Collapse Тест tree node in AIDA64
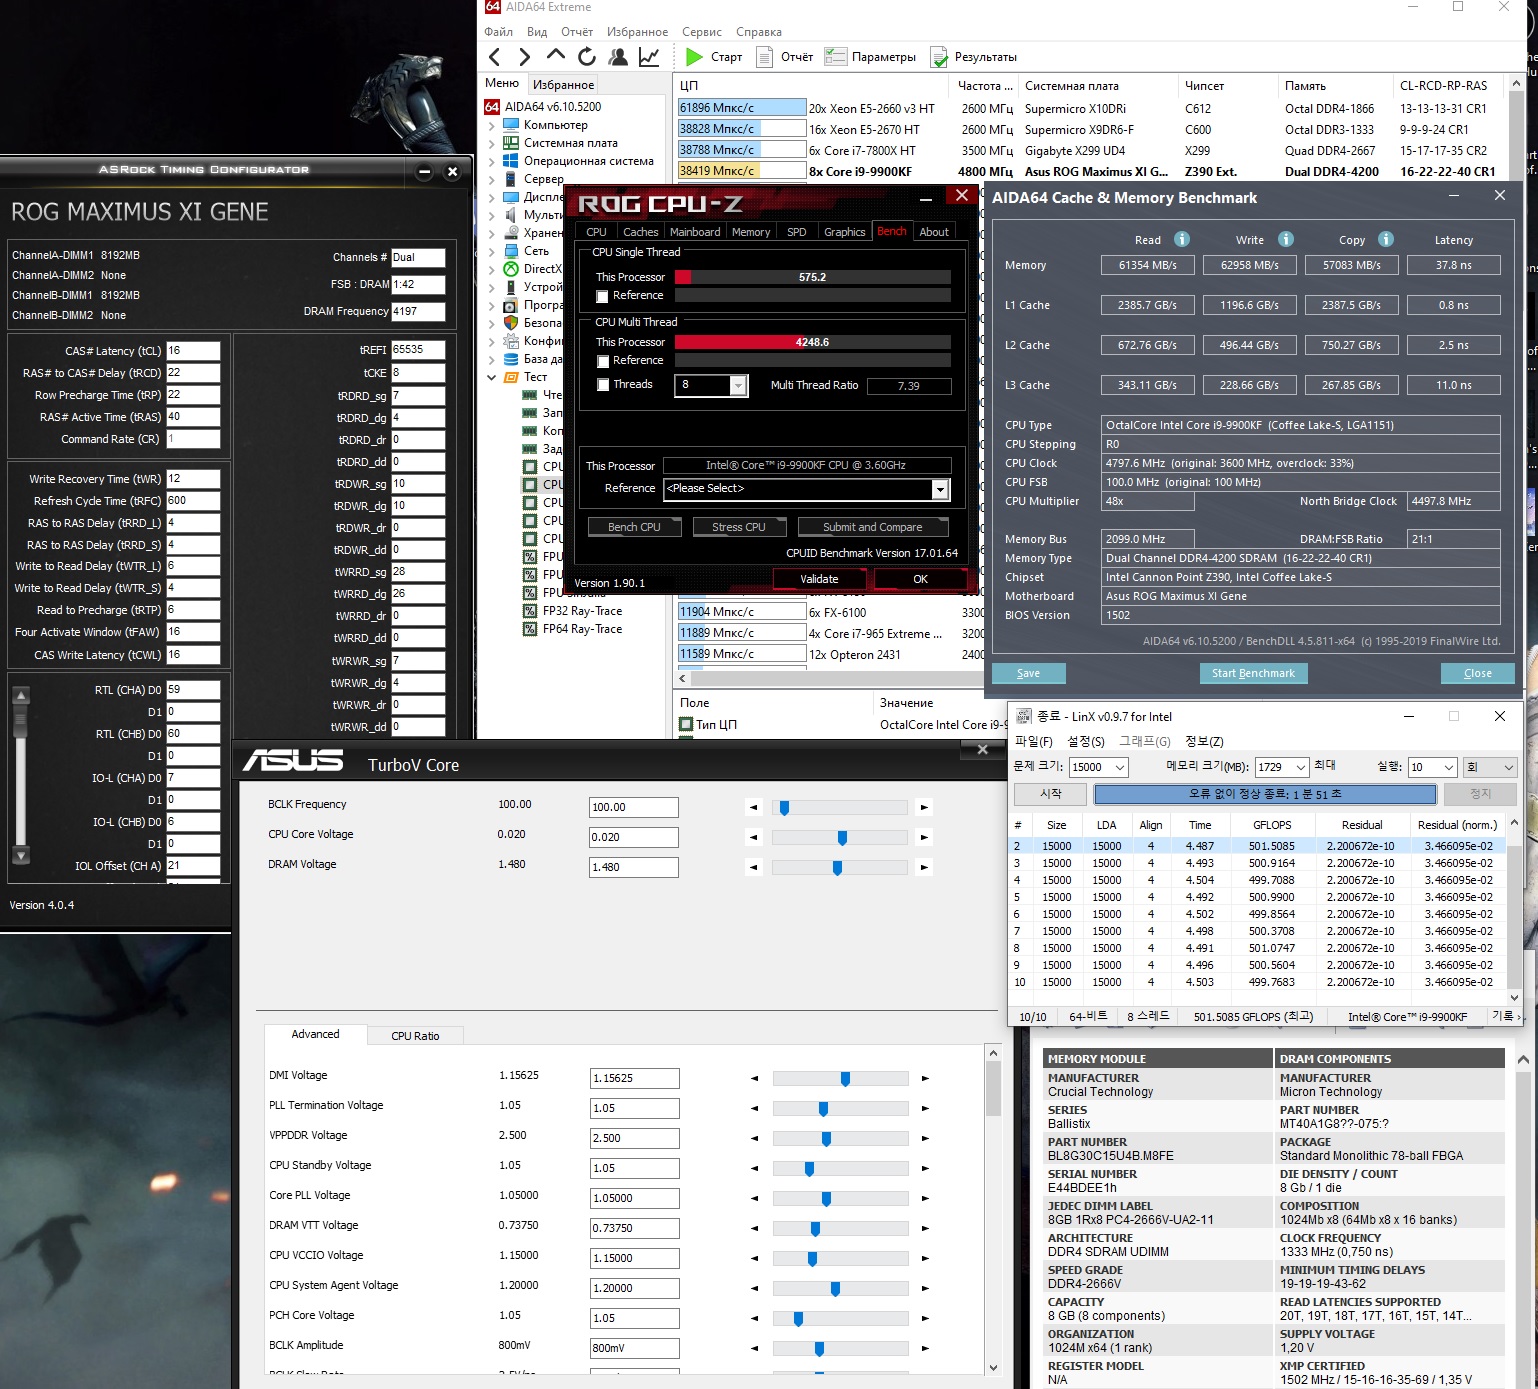 [x=492, y=378]
